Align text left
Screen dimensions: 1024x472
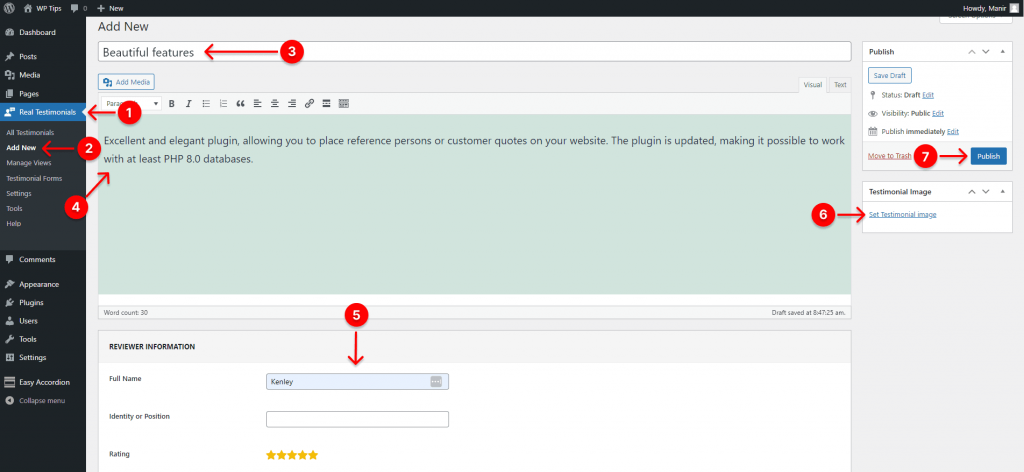coord(258,103)
